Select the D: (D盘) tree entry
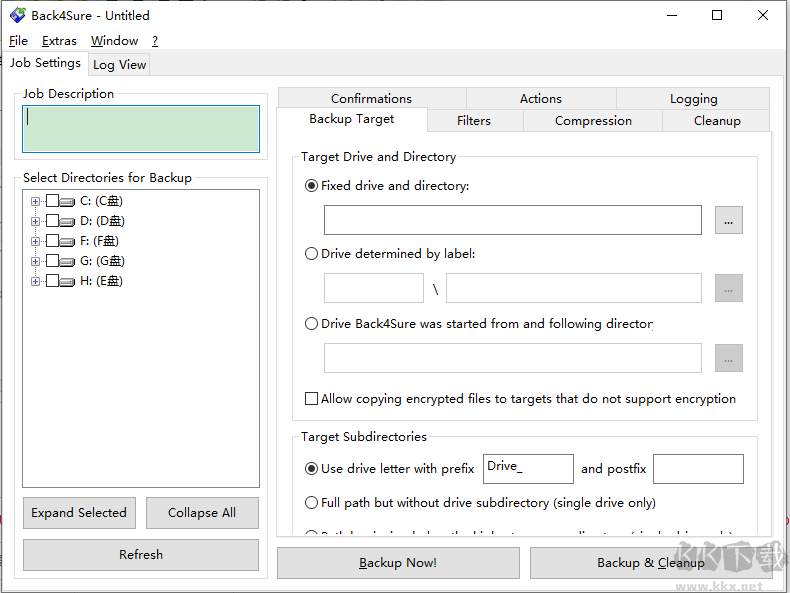The image size is (790, 593). (x=102, y=221)
